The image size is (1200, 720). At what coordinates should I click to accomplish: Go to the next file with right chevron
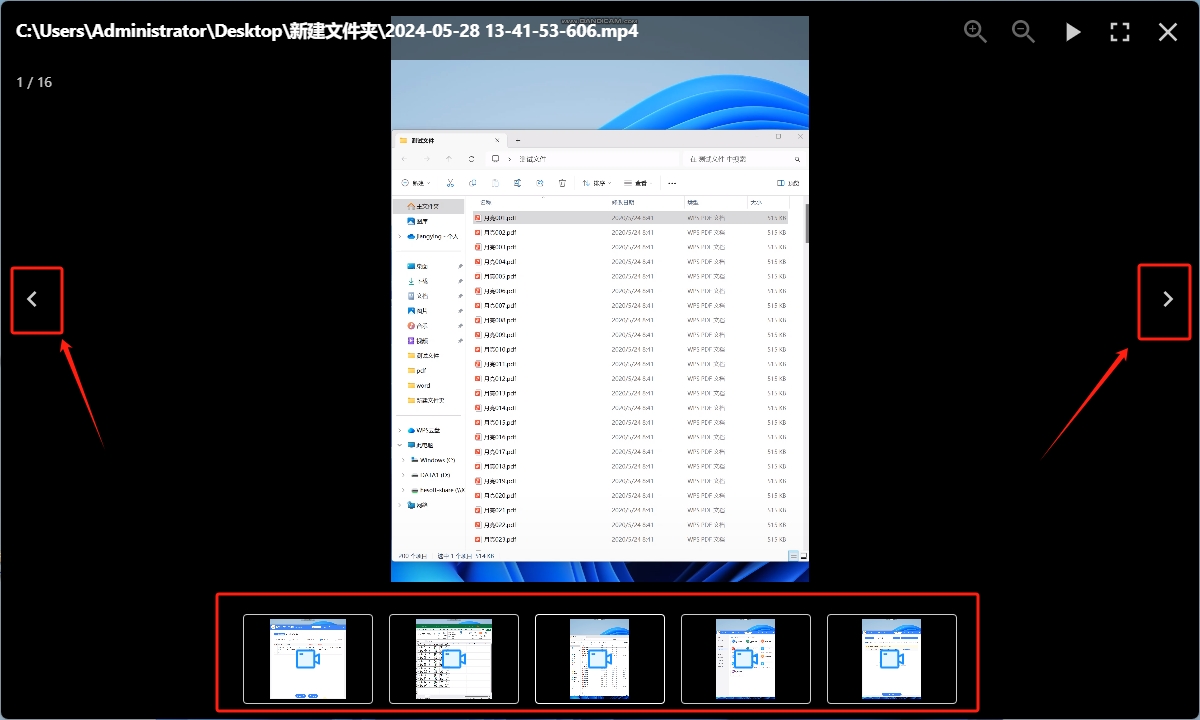tap(1167, 299)
